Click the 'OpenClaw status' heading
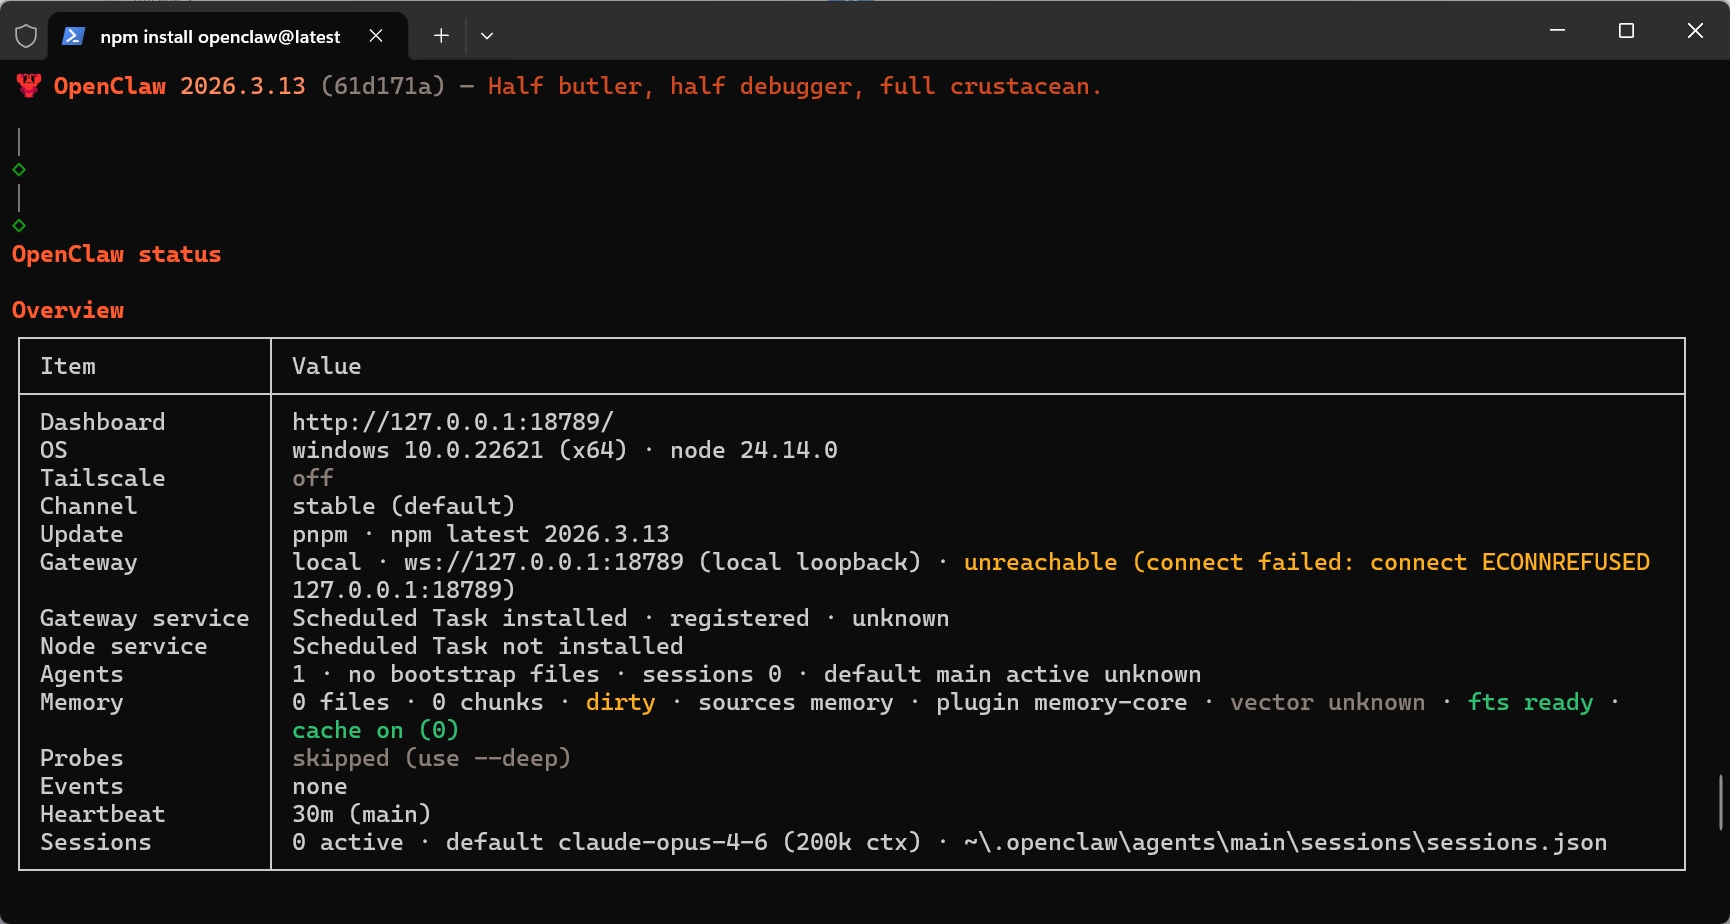Image resolution: width=1730 pixels, height=924 pixels. click(x=116, y=254)
